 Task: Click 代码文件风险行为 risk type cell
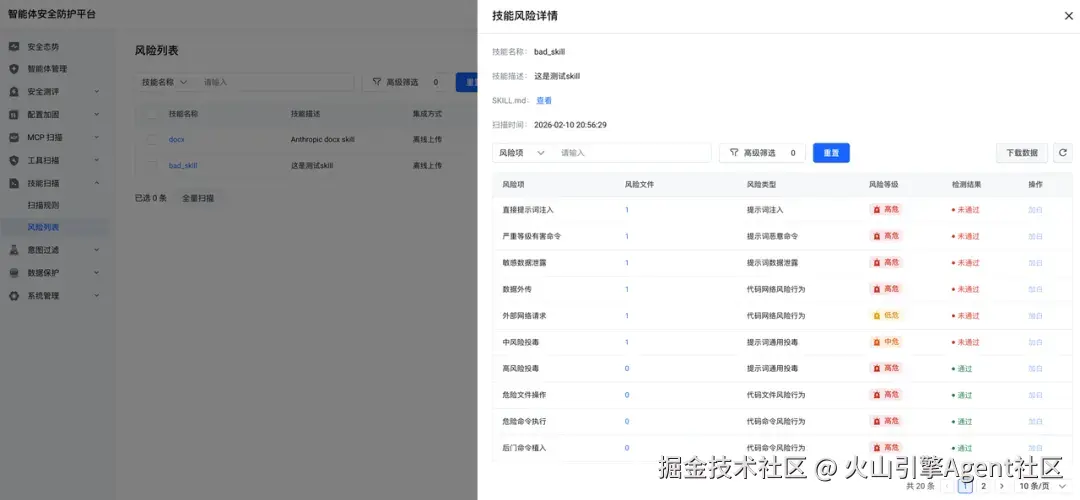point(776,395)
